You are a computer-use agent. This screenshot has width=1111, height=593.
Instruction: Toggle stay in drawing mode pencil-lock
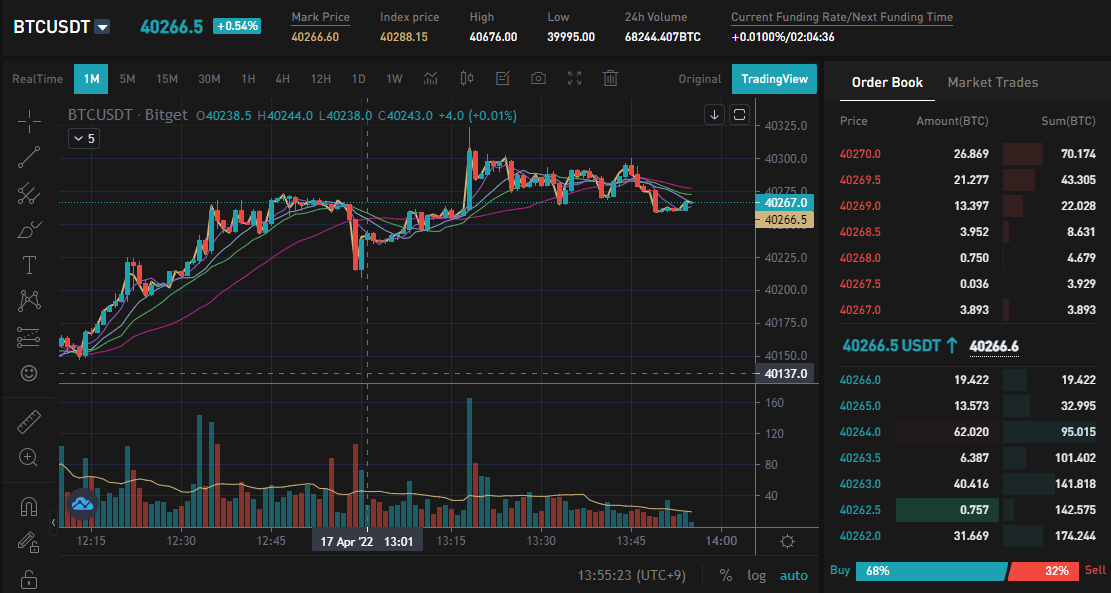pos(29,542)
